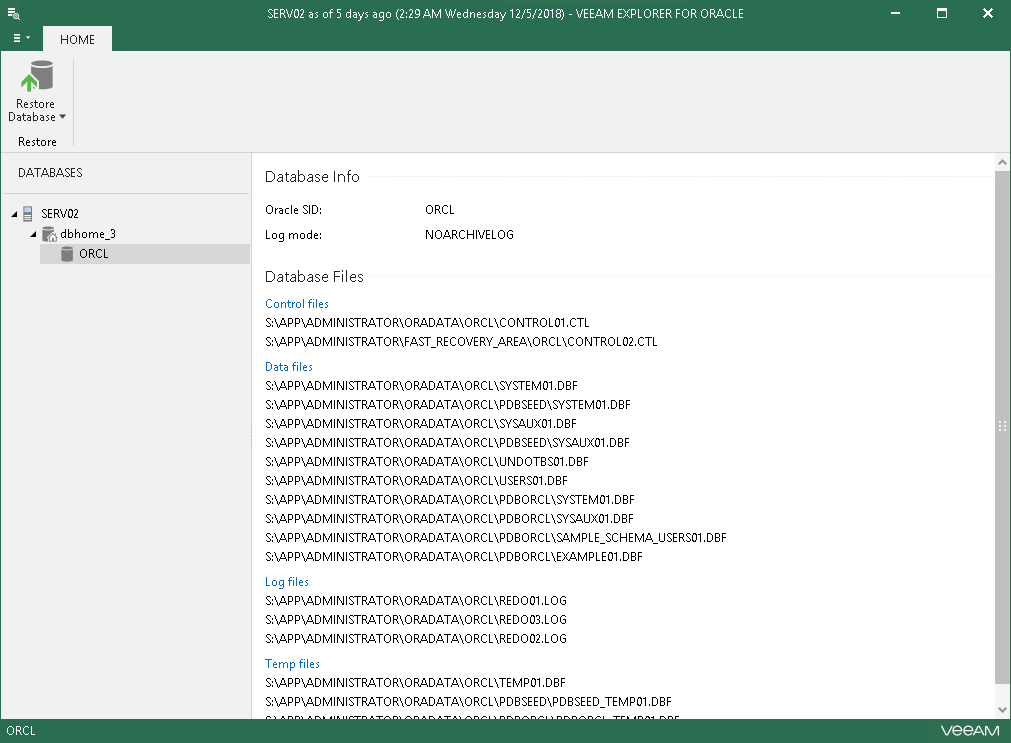1011x743 pixels.
Task: Switch to the HOME ribbon tab
Action: pyautogui.click(x=77, y=39)
